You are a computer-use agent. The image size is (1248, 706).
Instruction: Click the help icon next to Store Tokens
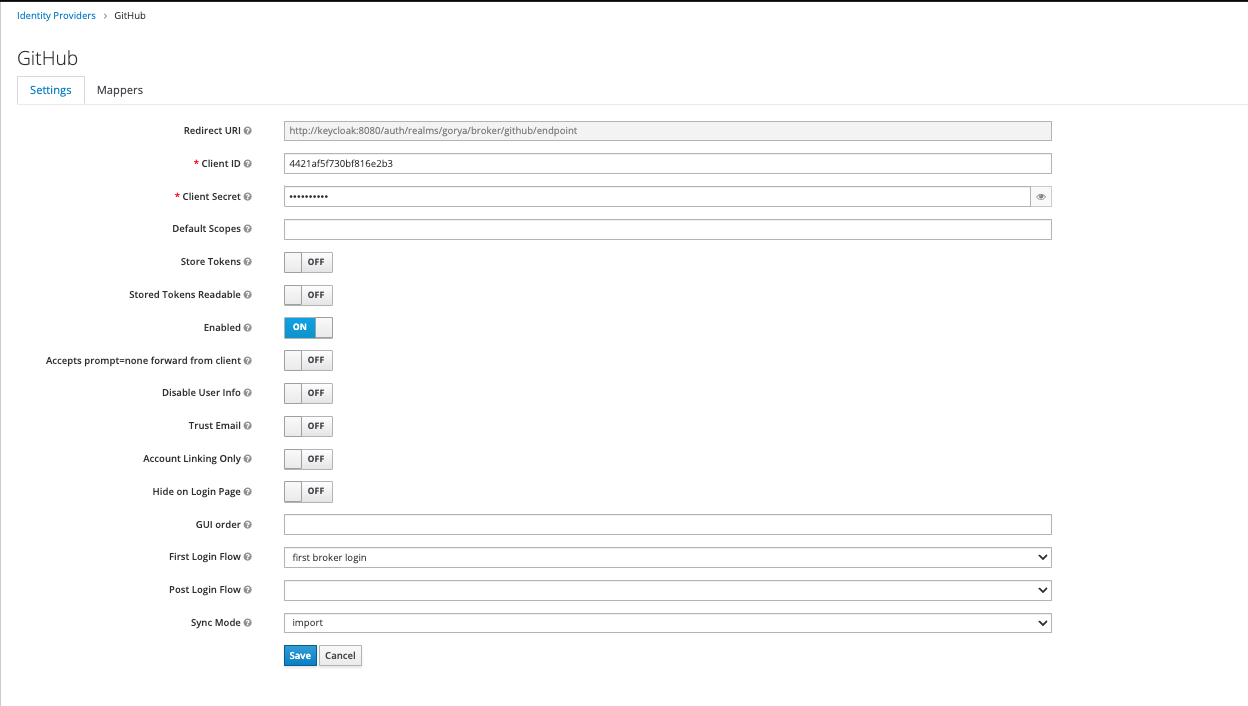coord(248,262)
